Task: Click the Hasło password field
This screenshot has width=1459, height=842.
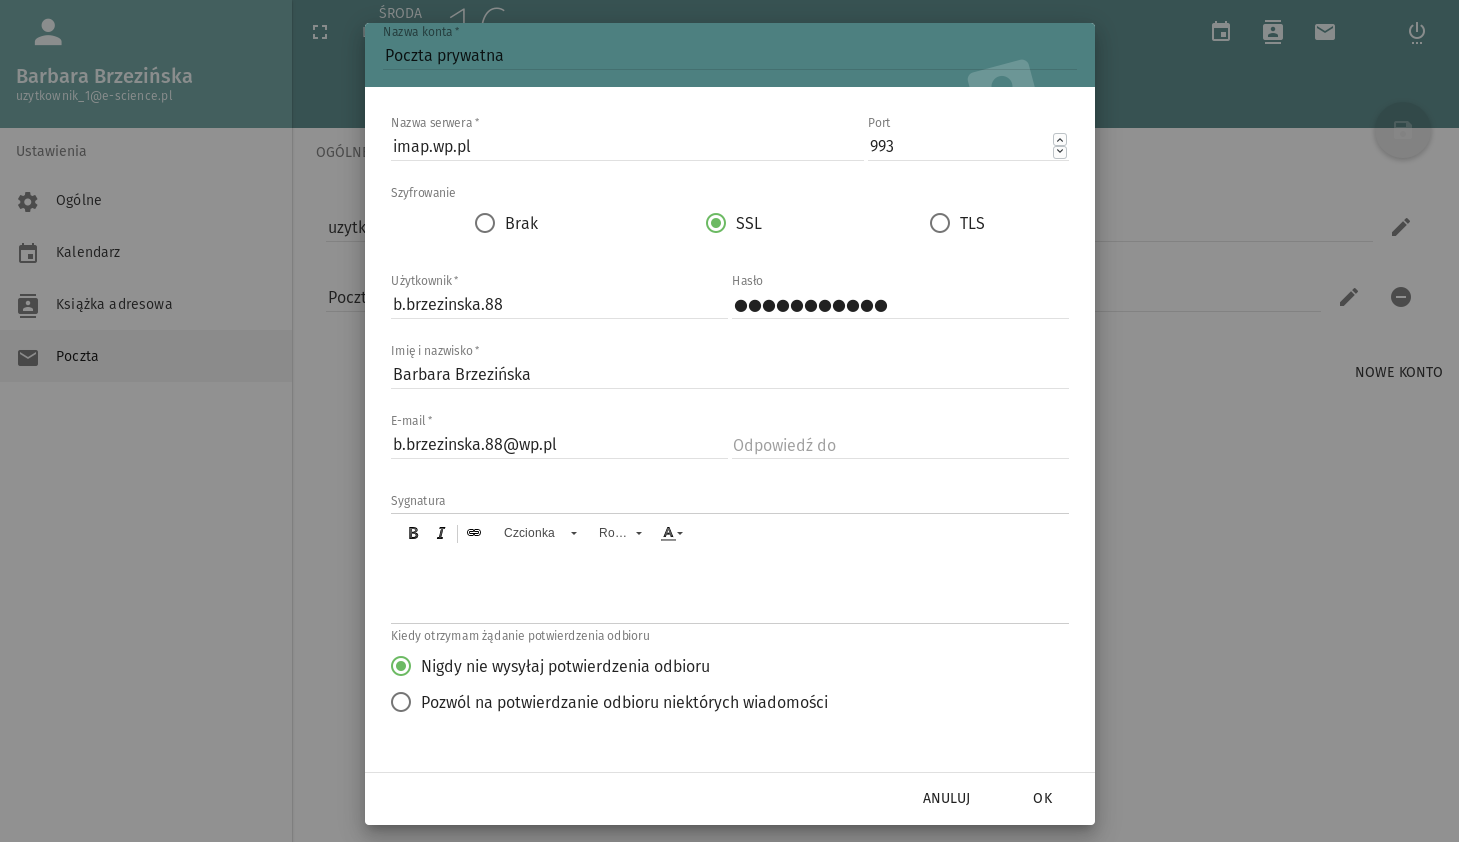Action: pos(900,304)
